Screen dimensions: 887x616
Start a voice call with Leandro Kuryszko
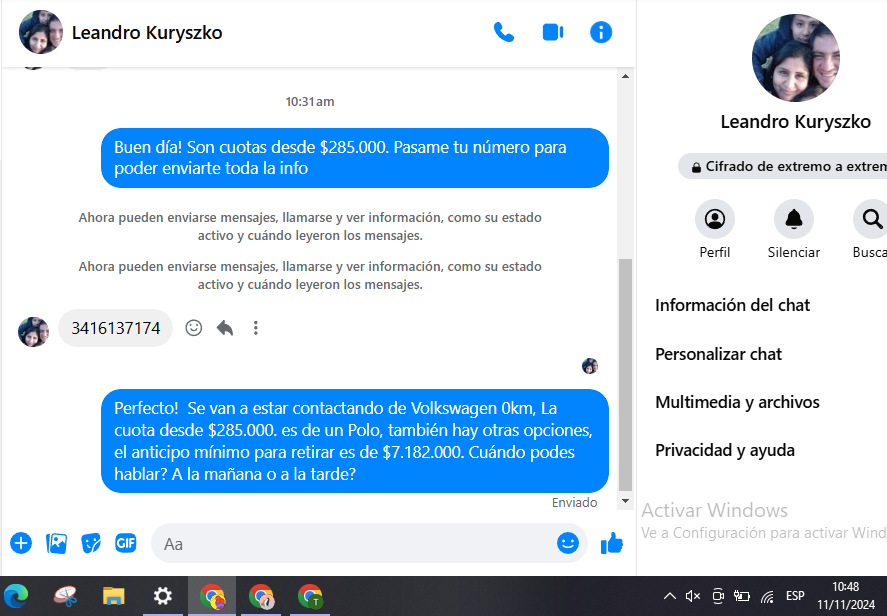(x=504, y=32)
